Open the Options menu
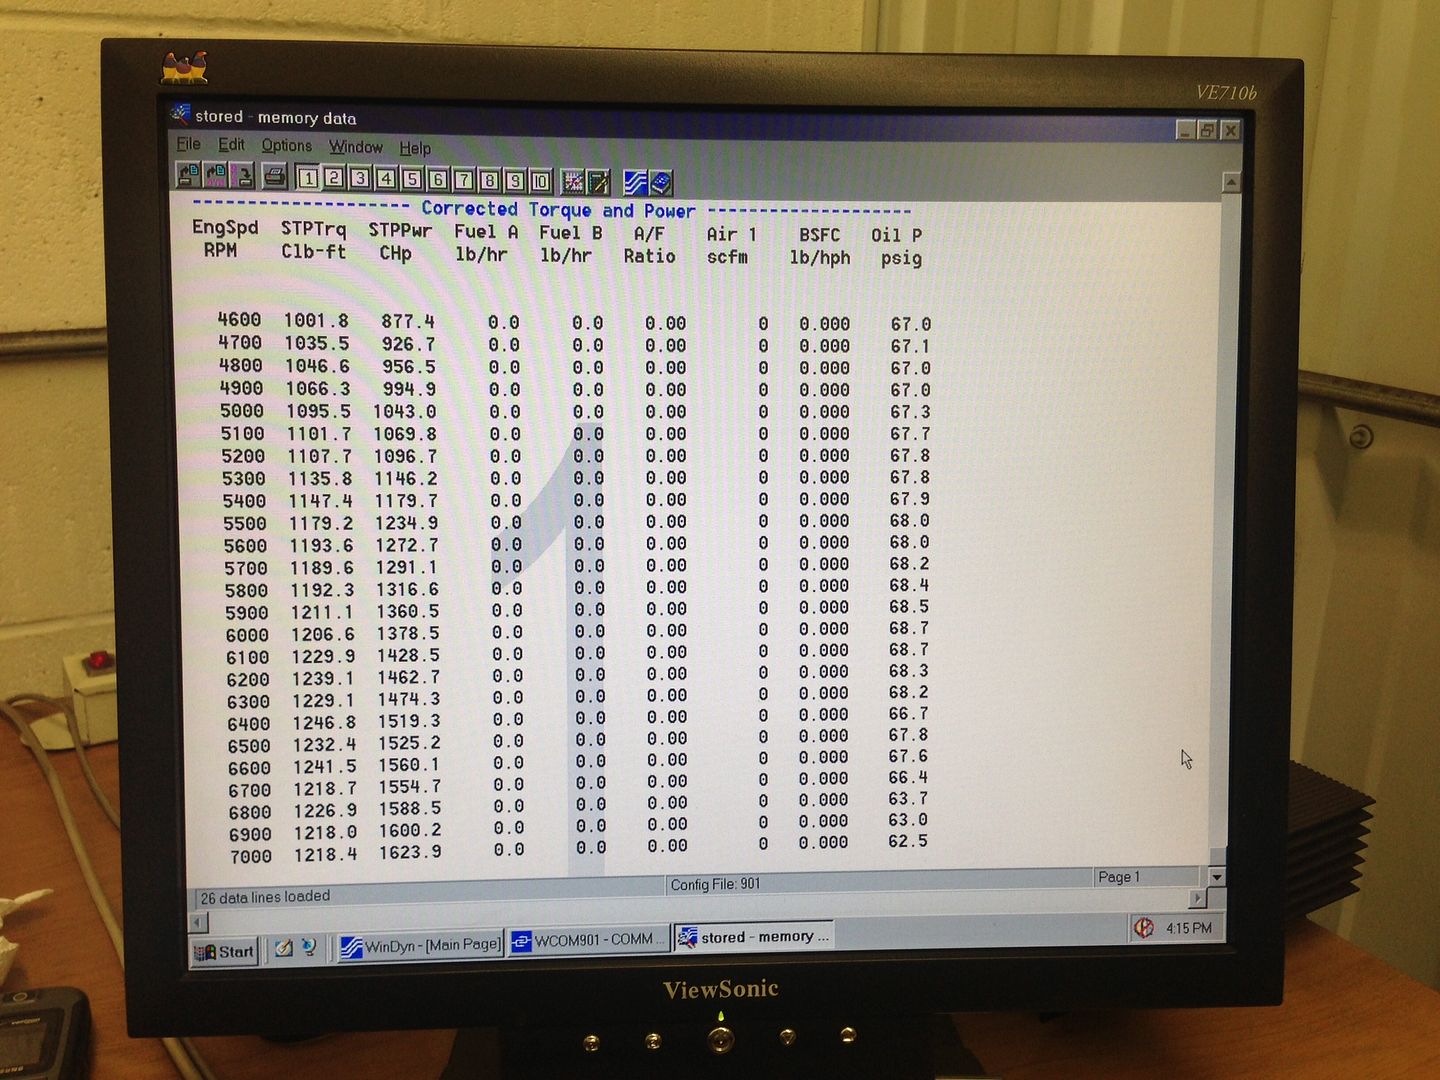Viewport: 1440px width, 1080px height. [x=286, y=146]
